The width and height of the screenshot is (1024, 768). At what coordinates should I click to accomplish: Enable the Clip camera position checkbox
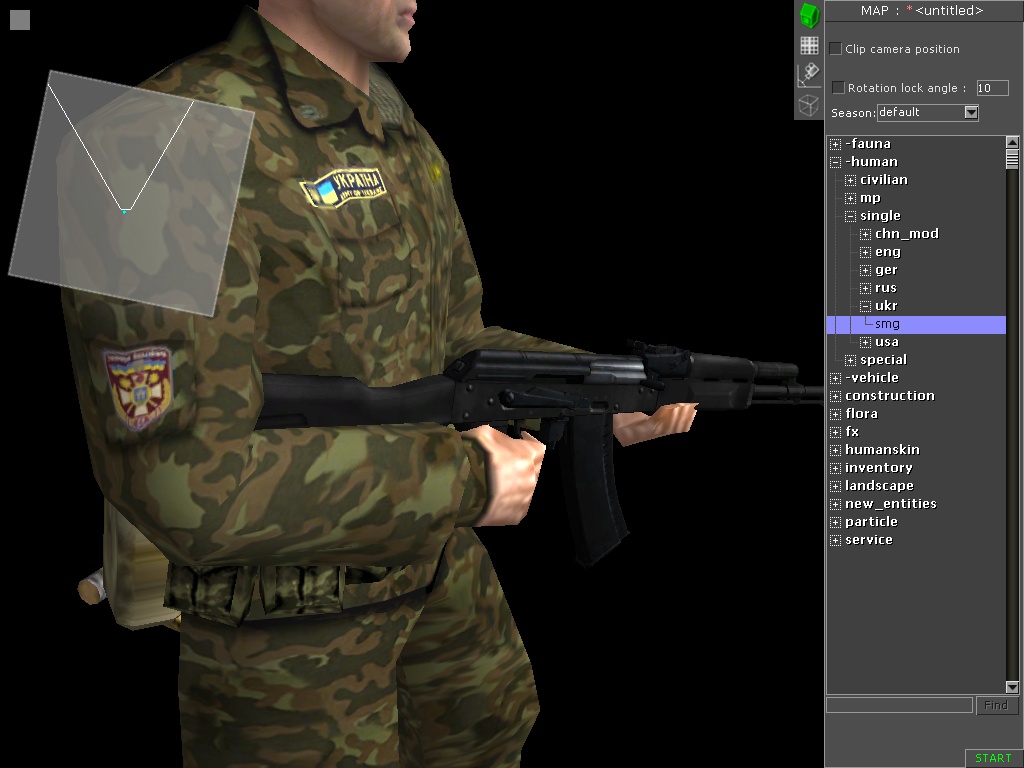(x=835, y=48)
